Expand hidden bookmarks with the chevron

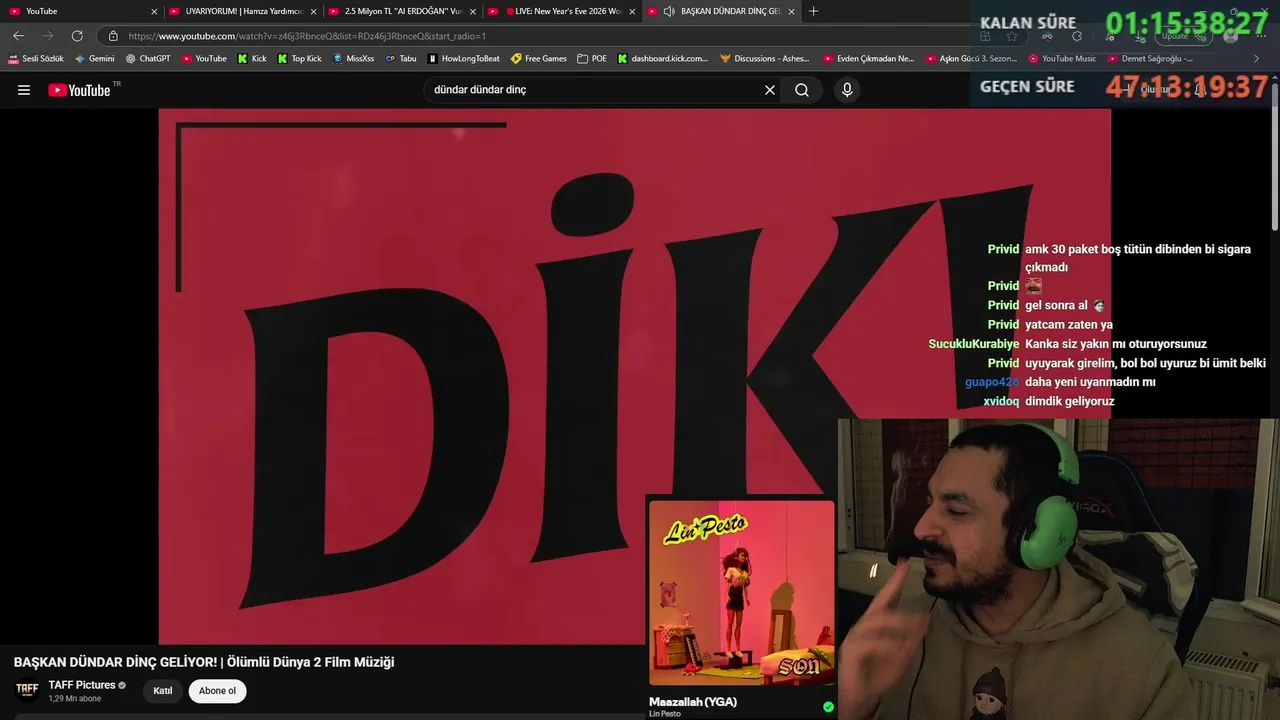[1256, 59]
